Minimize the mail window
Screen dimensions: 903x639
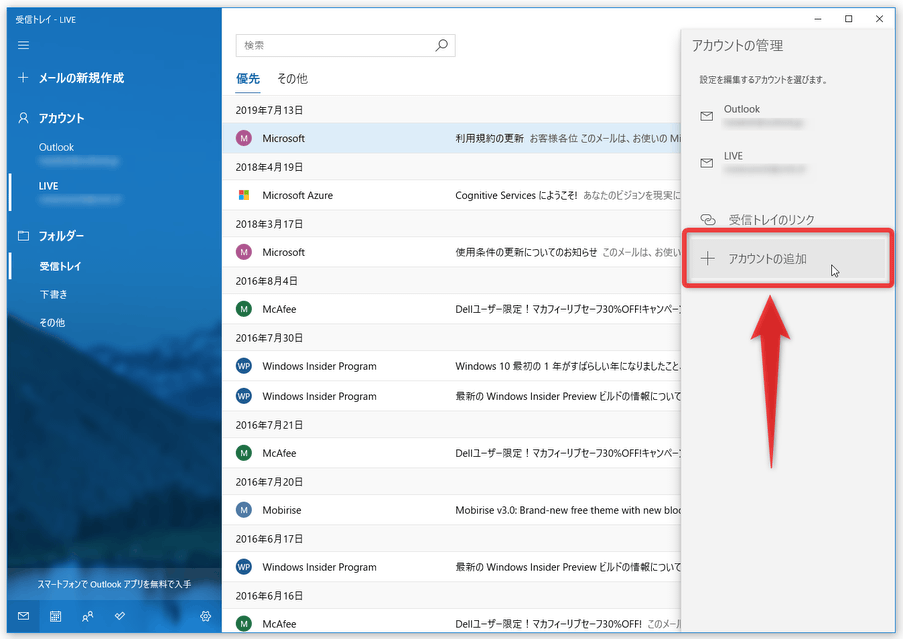tap(818, 19)
